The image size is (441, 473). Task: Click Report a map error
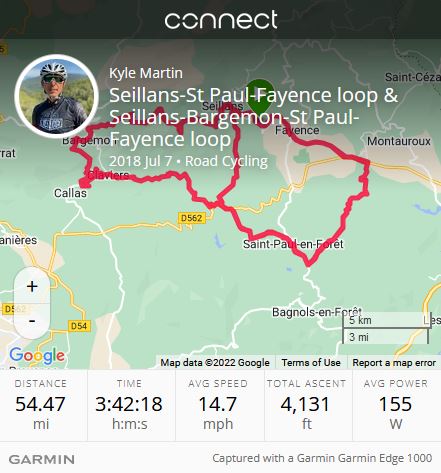tap(394, 362)
